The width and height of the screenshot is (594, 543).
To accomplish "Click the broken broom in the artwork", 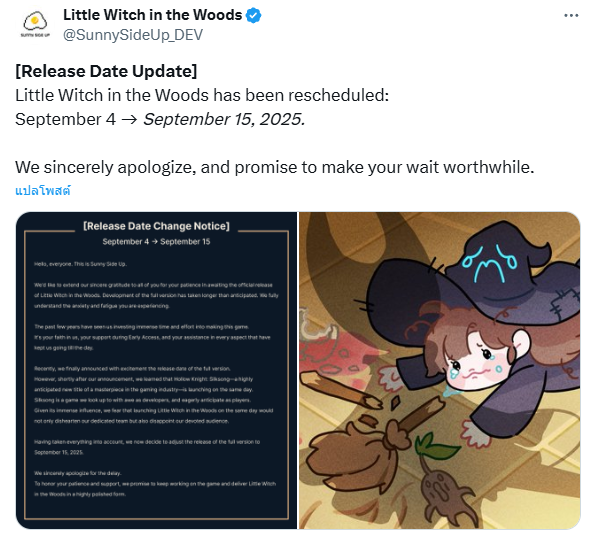I will pyautogui.click(x=364, y=424).
